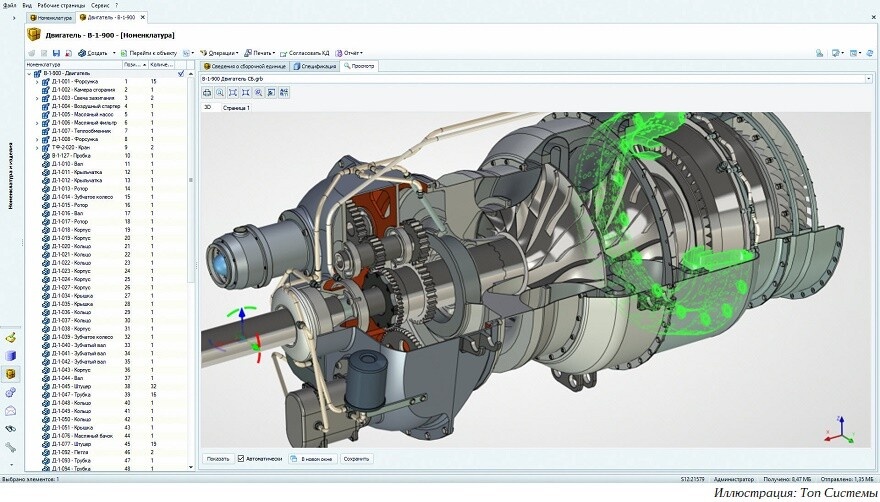The height and width of the screenshot is (502, 880).
Task: Click the В новом окне button
Action: click(x=313, y=459)
